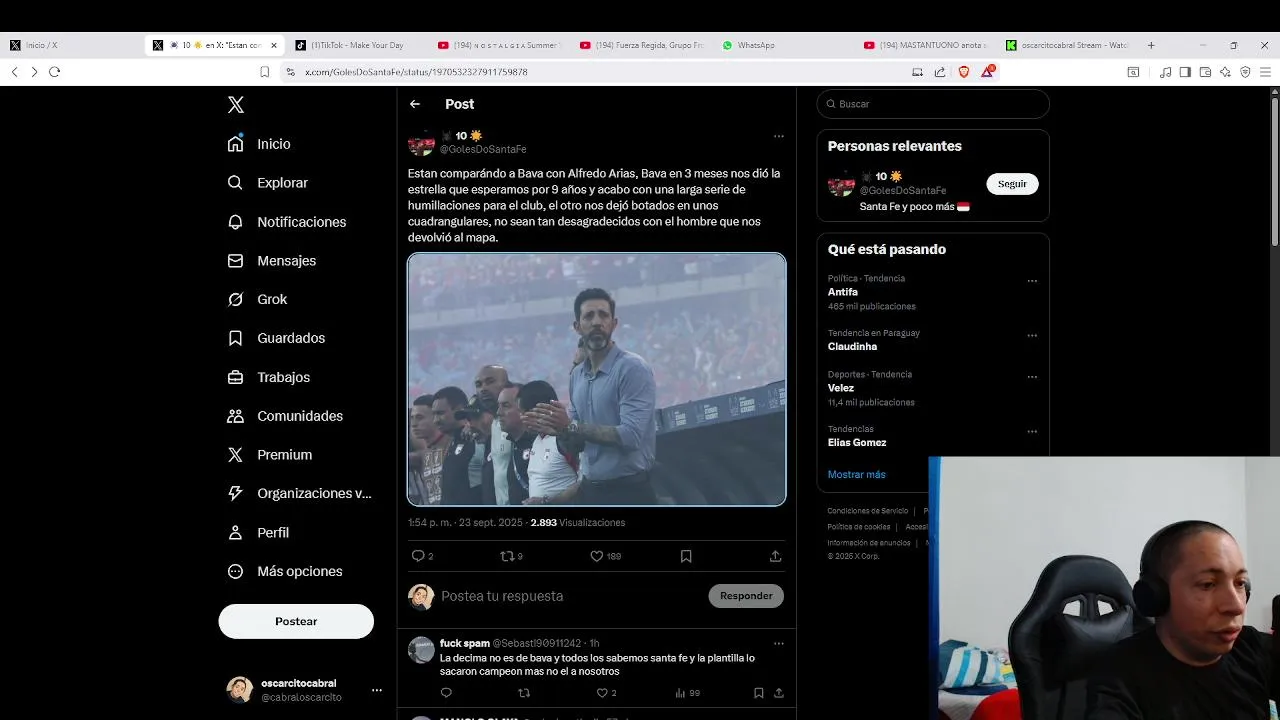Click the Organizaciones lightning icon

pyautogui.click(x=235, y=493)
